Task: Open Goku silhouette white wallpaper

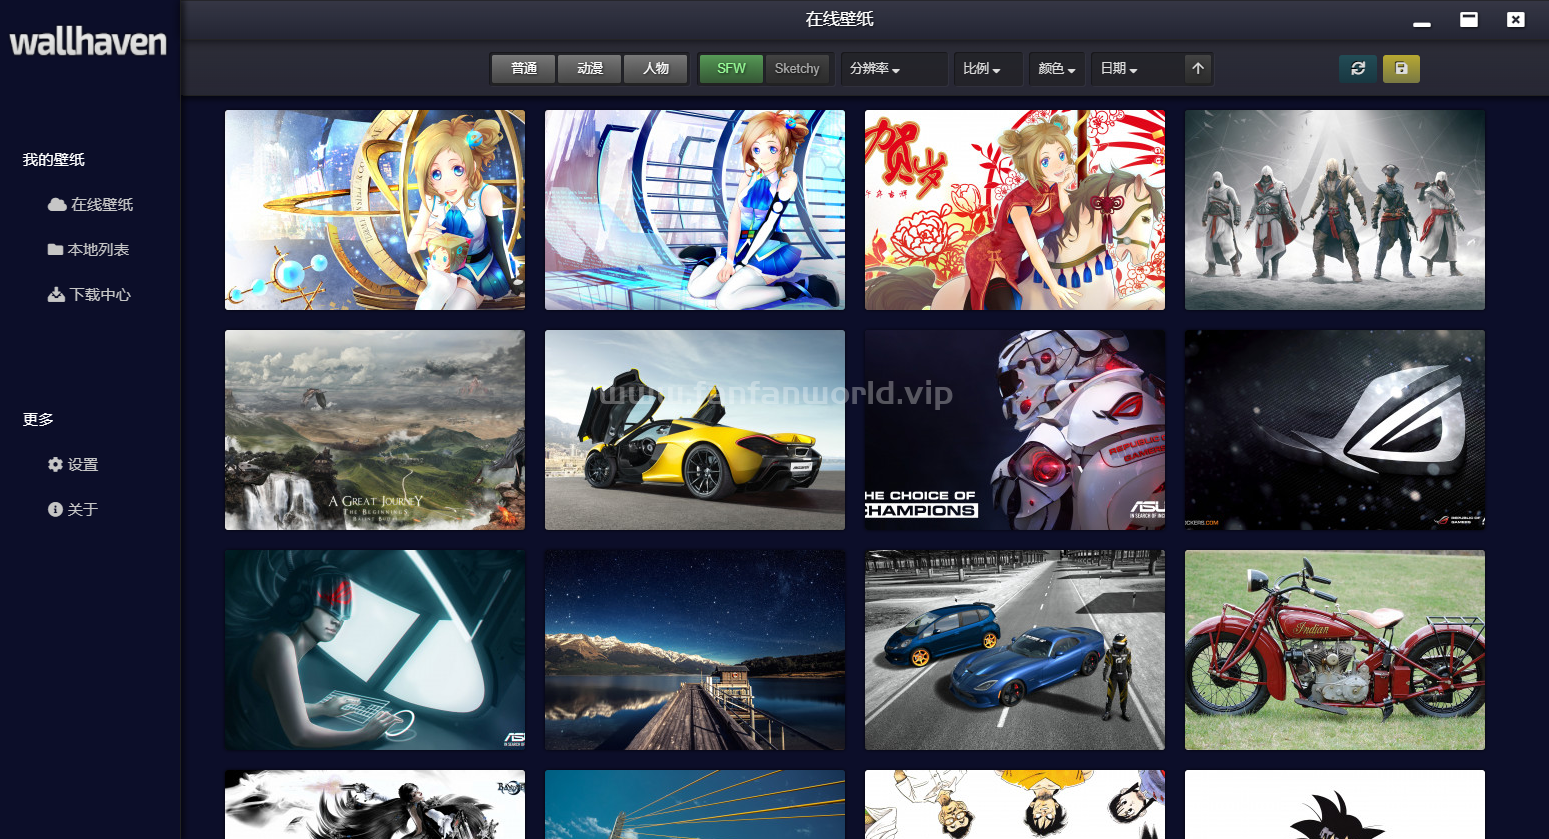Action: click(1335, 804)
